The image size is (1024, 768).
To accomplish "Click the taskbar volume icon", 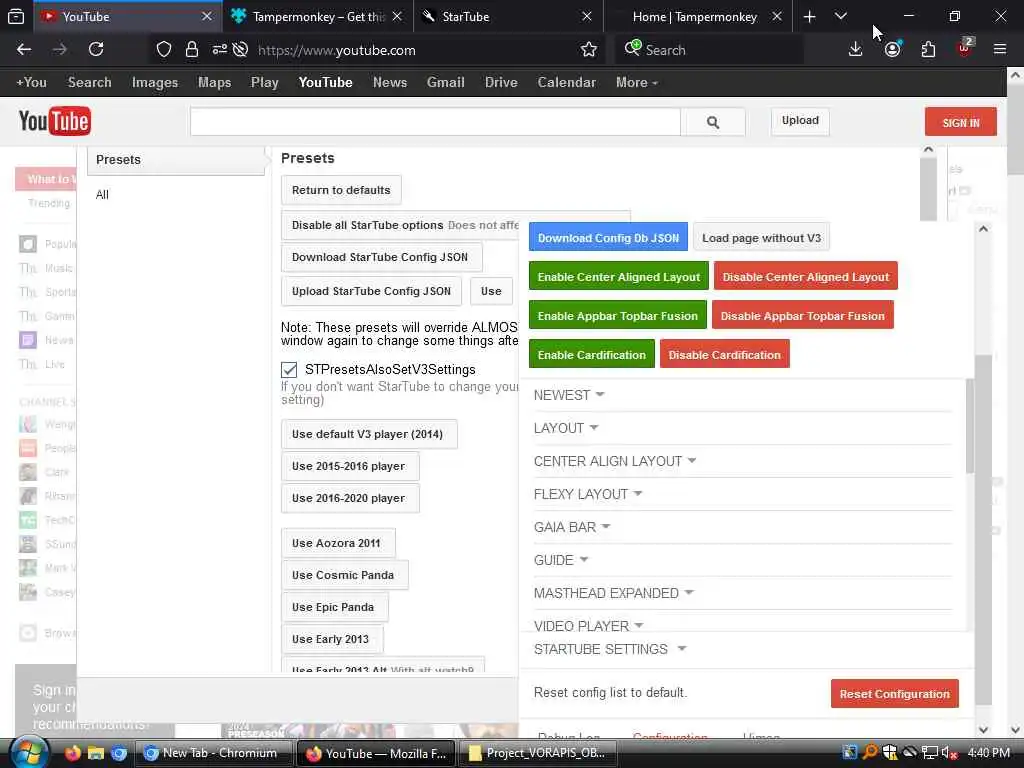I will 950,753.
